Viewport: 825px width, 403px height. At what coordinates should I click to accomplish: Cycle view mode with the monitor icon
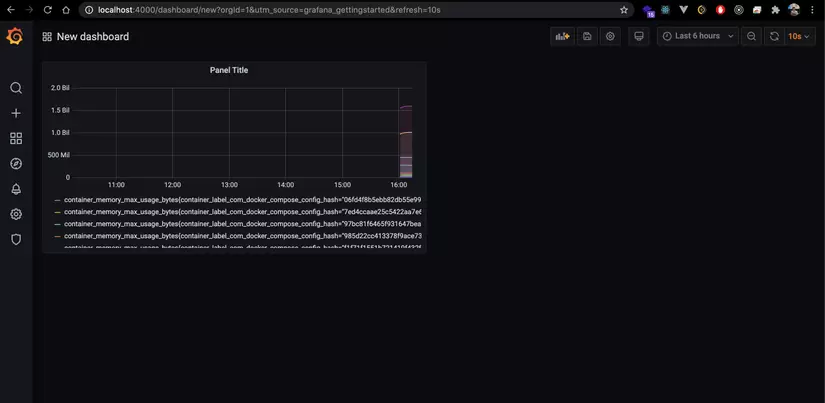(x=639, y=36)
